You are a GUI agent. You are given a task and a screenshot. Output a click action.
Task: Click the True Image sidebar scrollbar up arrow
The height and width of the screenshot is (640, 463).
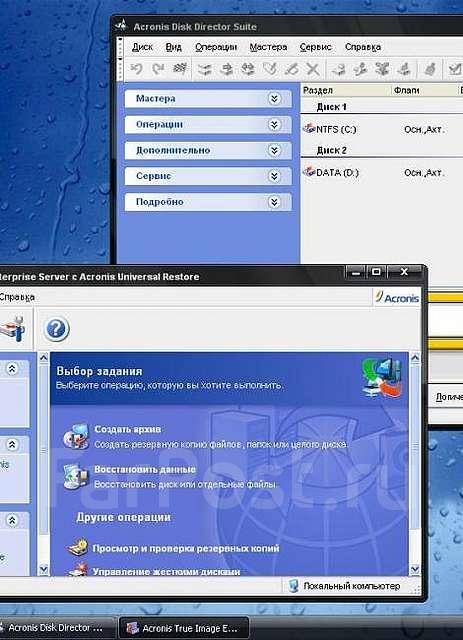(x=44, y=358)
